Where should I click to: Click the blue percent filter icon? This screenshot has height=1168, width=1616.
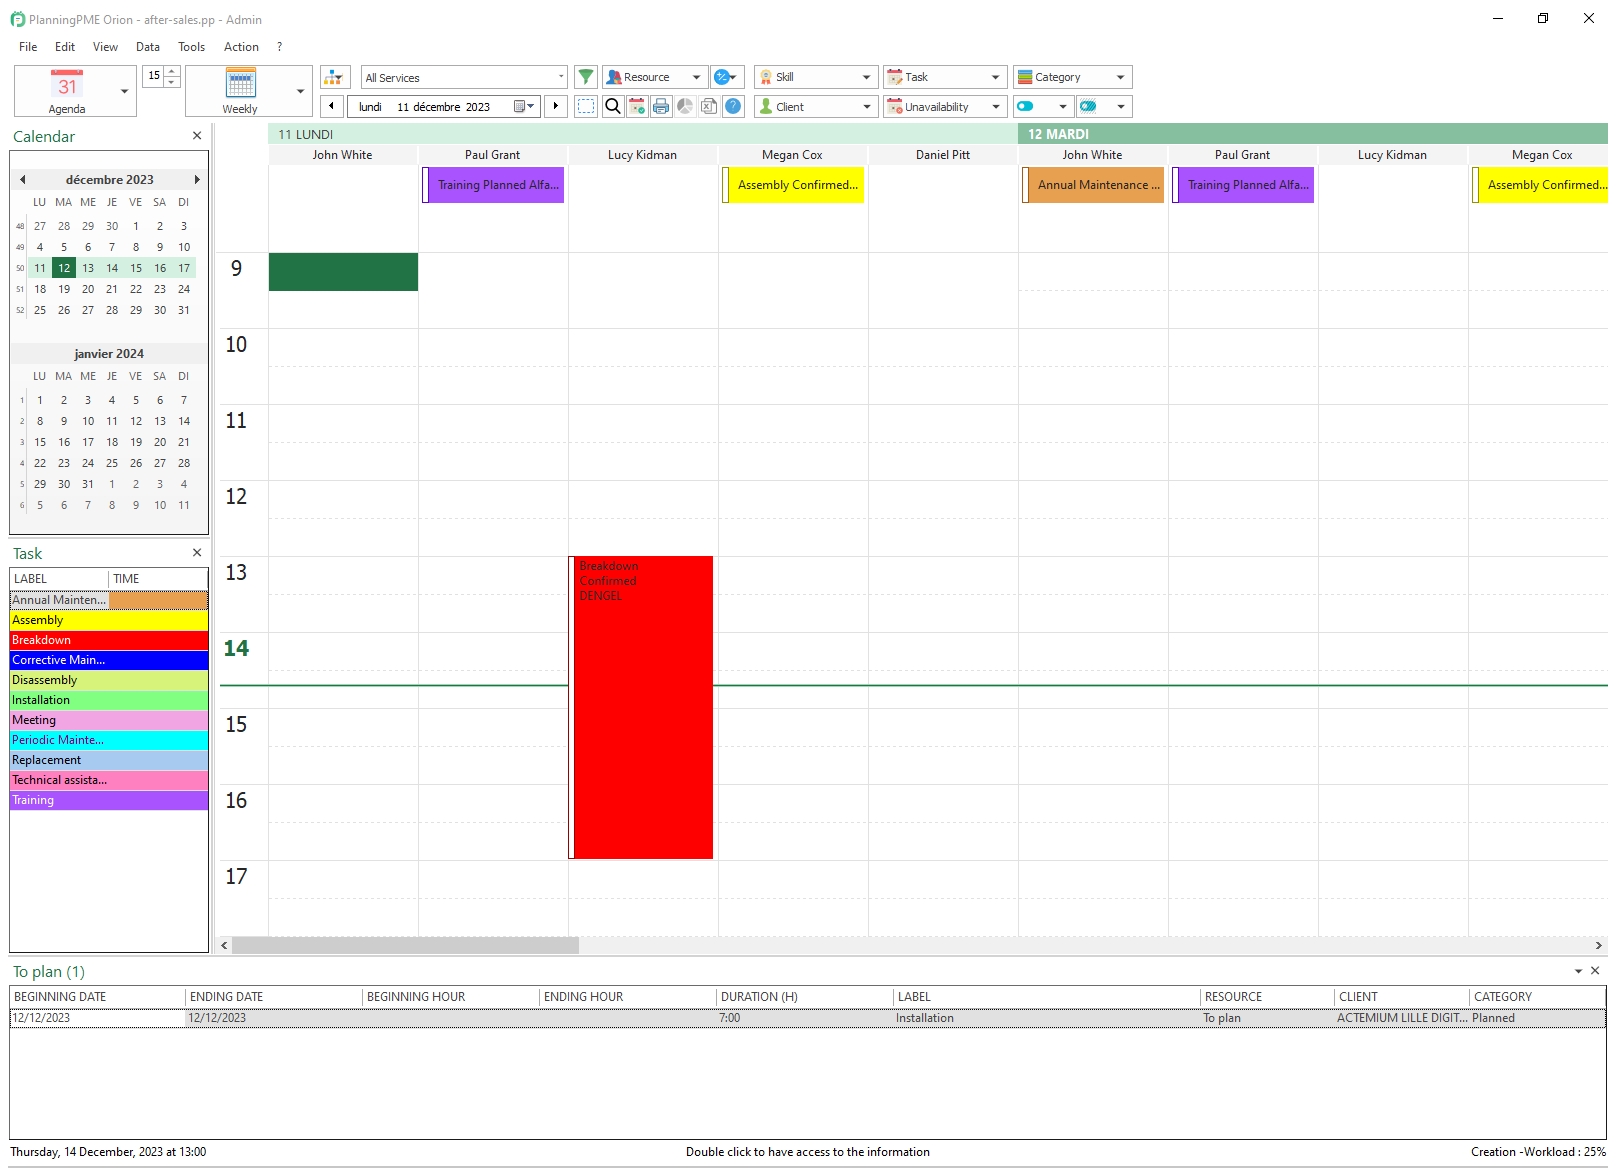tap(726, 77)
